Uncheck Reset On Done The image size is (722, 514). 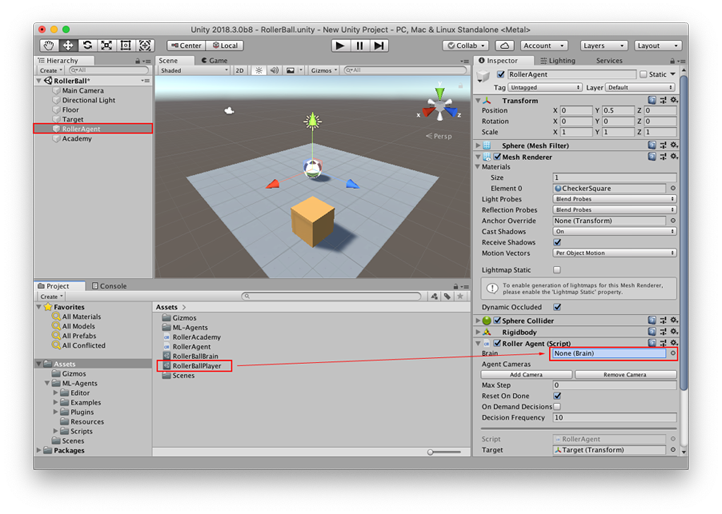tap(557, 396)
